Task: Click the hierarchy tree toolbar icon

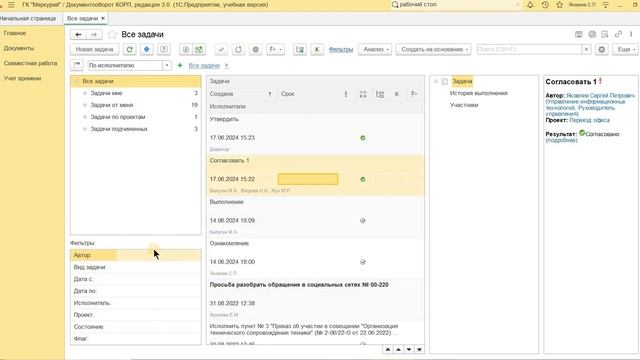Action: (300, 49)
